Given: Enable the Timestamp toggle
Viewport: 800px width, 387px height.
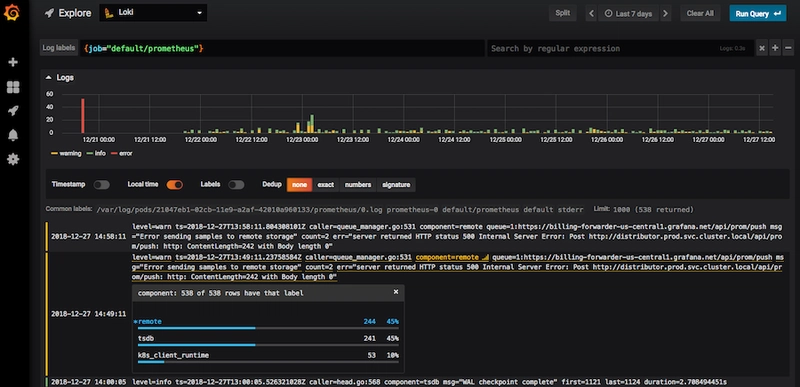Looking at the screenshot, I should point(102,185).
